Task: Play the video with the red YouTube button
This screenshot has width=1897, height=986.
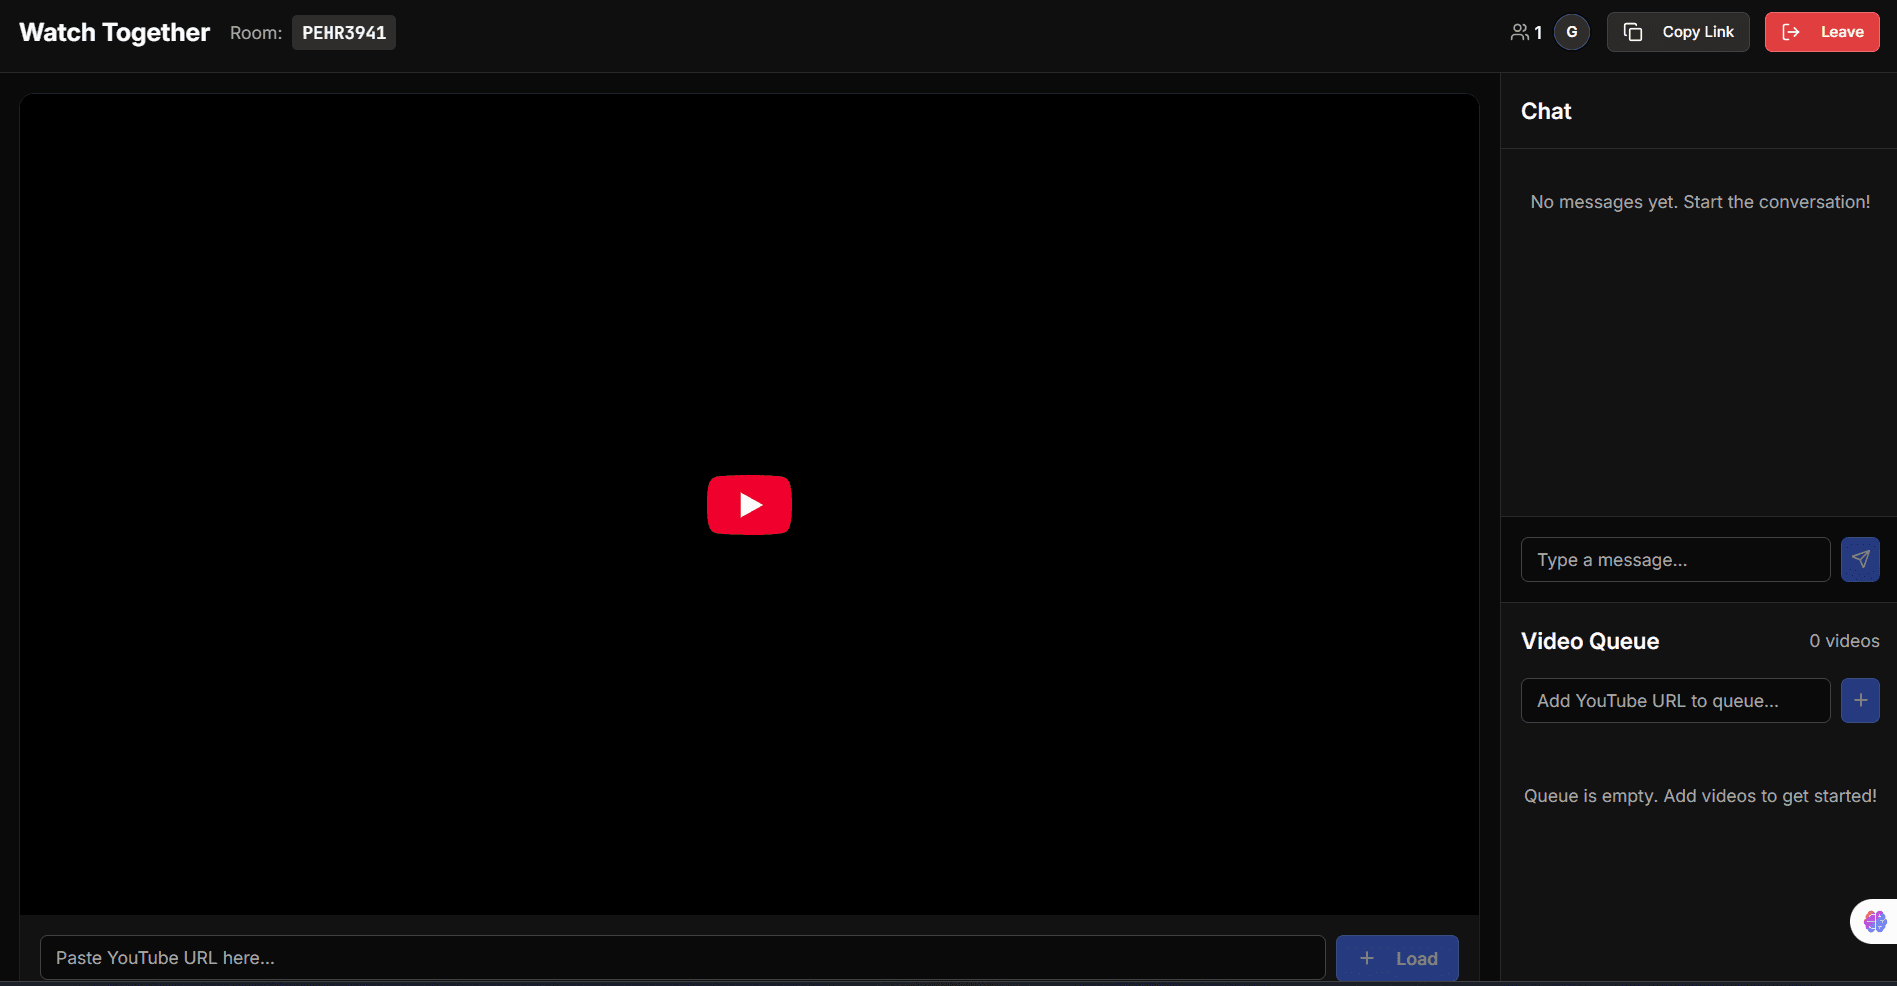Action: [x=749, y=505]
